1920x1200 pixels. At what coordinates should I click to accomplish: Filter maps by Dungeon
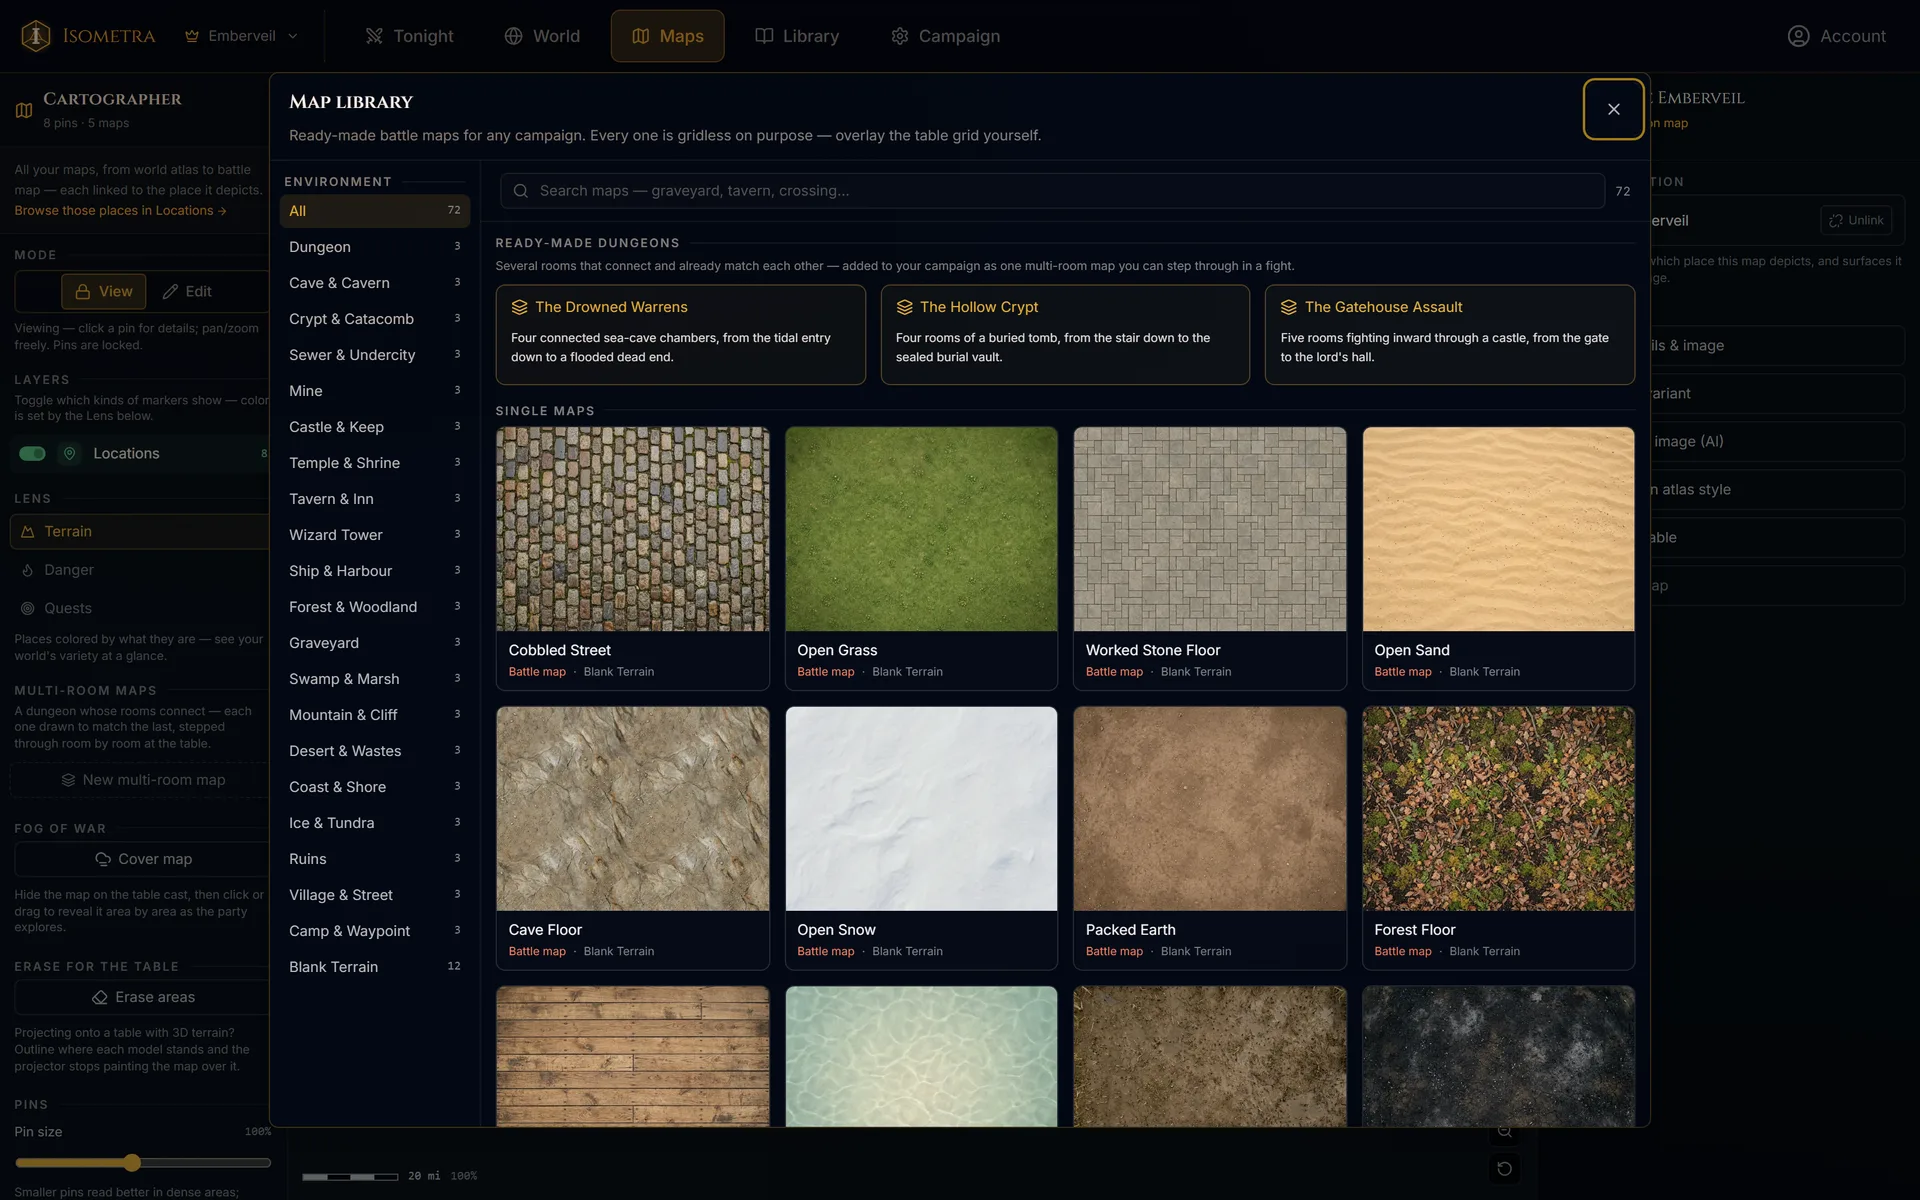point(375,247)
